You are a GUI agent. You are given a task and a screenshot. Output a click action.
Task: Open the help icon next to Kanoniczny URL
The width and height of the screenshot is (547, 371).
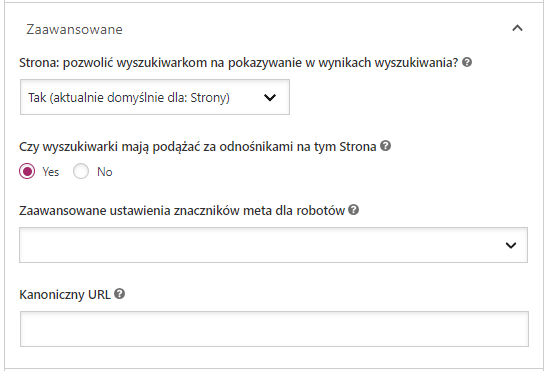pyautogui.click(x=120, y=294)
